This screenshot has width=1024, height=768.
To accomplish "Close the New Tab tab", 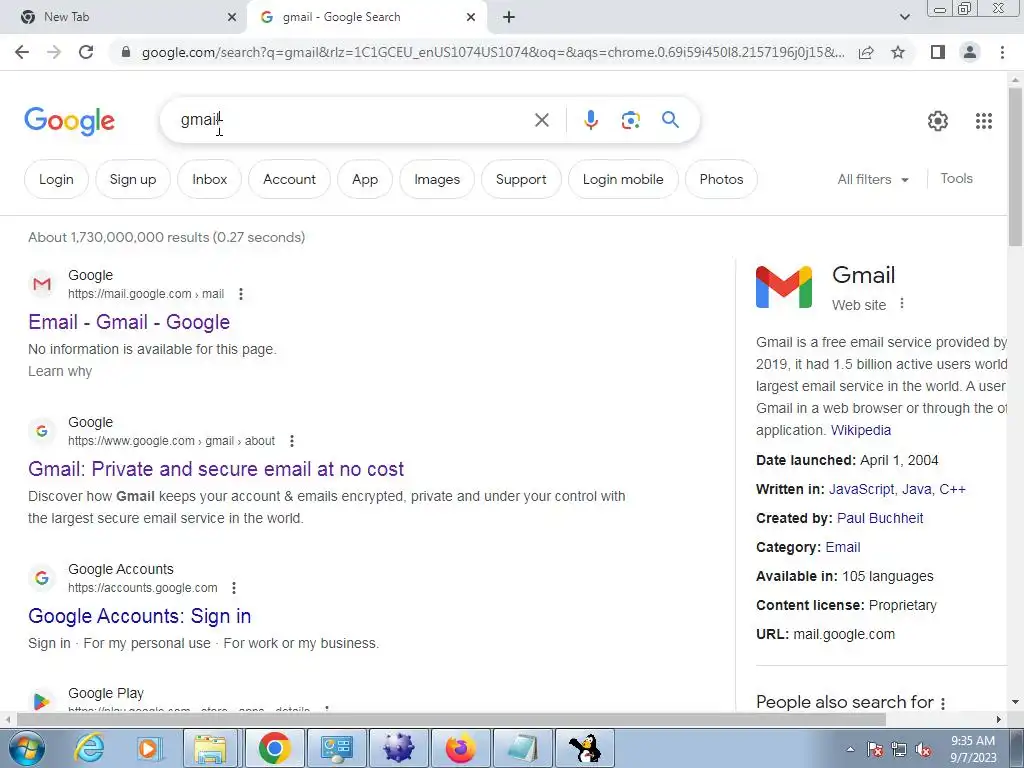I will coord(231,17).
